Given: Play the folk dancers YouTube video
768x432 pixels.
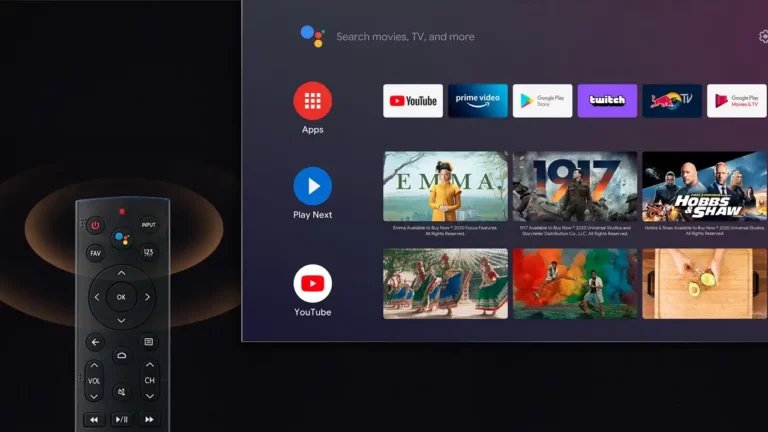Looking at the screenshot, I should click(445, 284).
